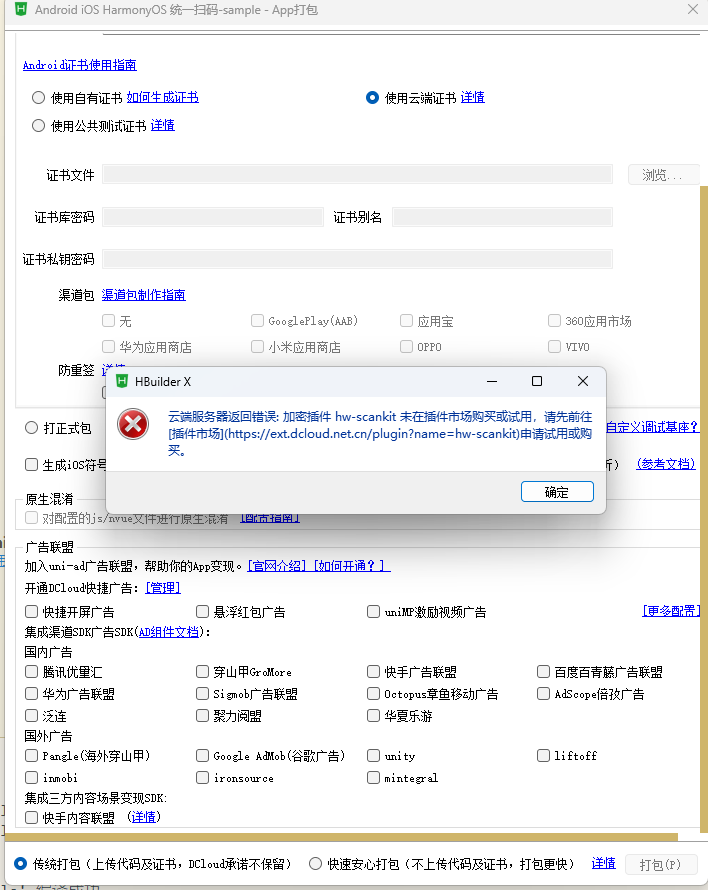Open 详情 link beside 使用云端证书

click(x=472, y=97)
